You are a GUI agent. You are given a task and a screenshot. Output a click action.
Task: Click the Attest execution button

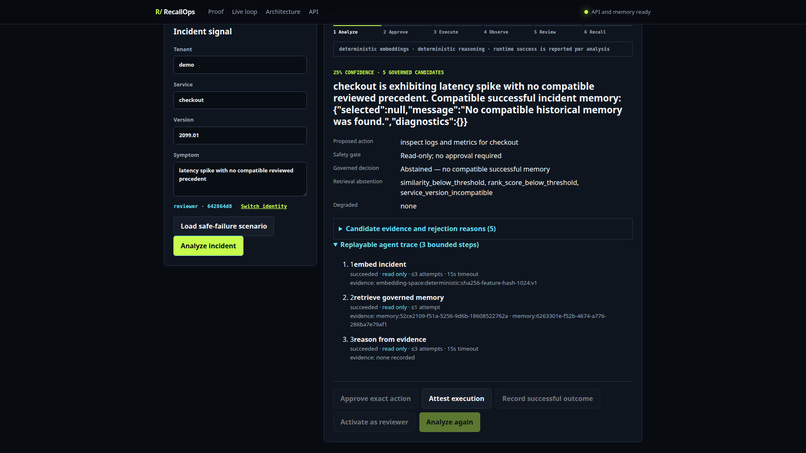(456, 398)
